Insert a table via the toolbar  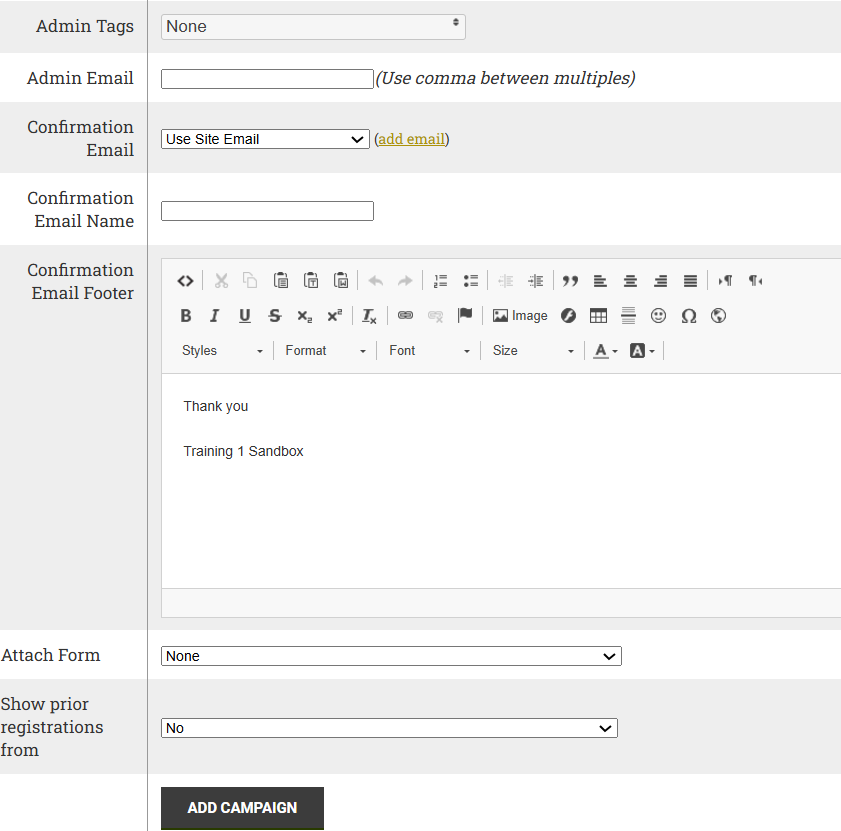(x=598, y=316)
